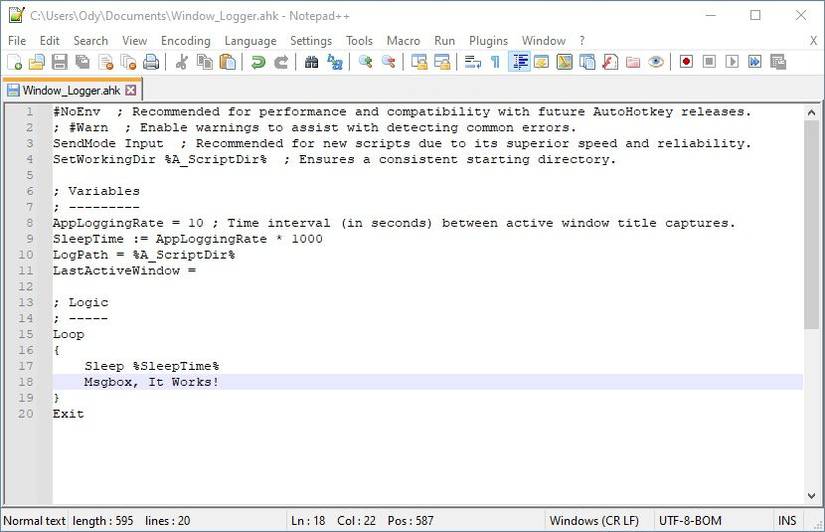Viewport: 825px width, 532px height.
Task: Open the View menu
Action: [x=134, y=41]
